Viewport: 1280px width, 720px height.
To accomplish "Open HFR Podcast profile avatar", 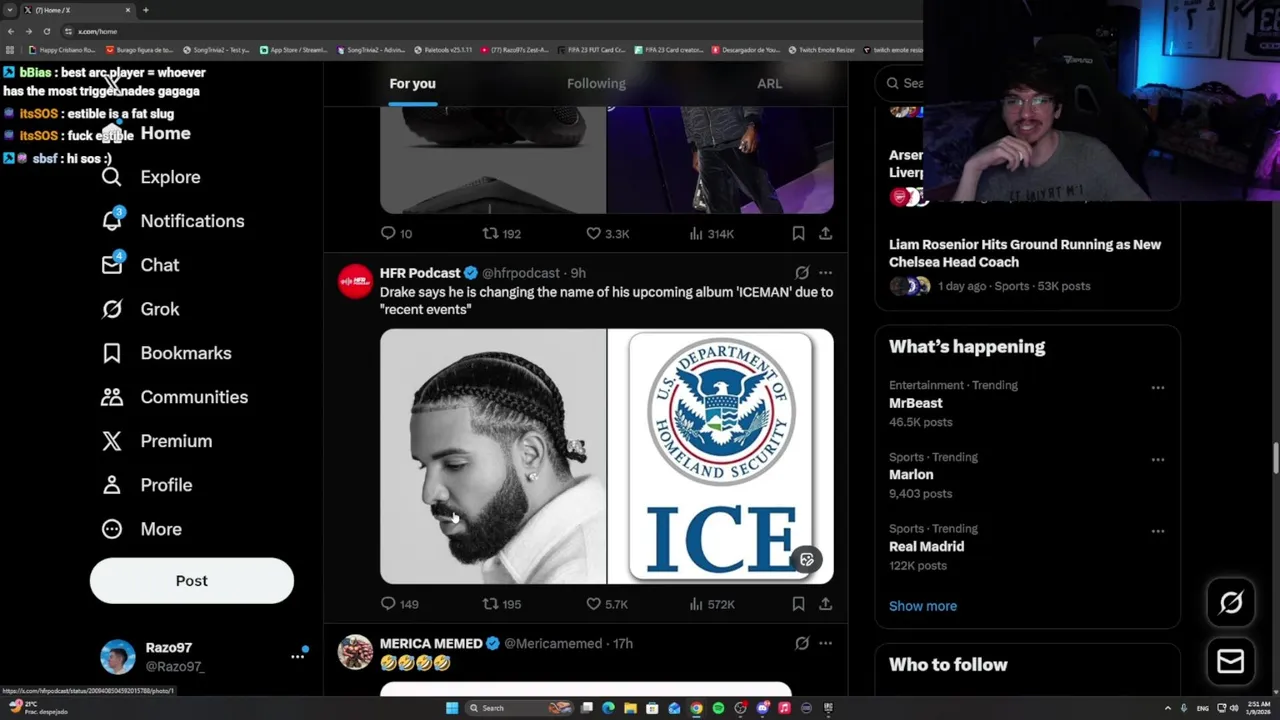I will pyautogui.click(x=355, y=282).
